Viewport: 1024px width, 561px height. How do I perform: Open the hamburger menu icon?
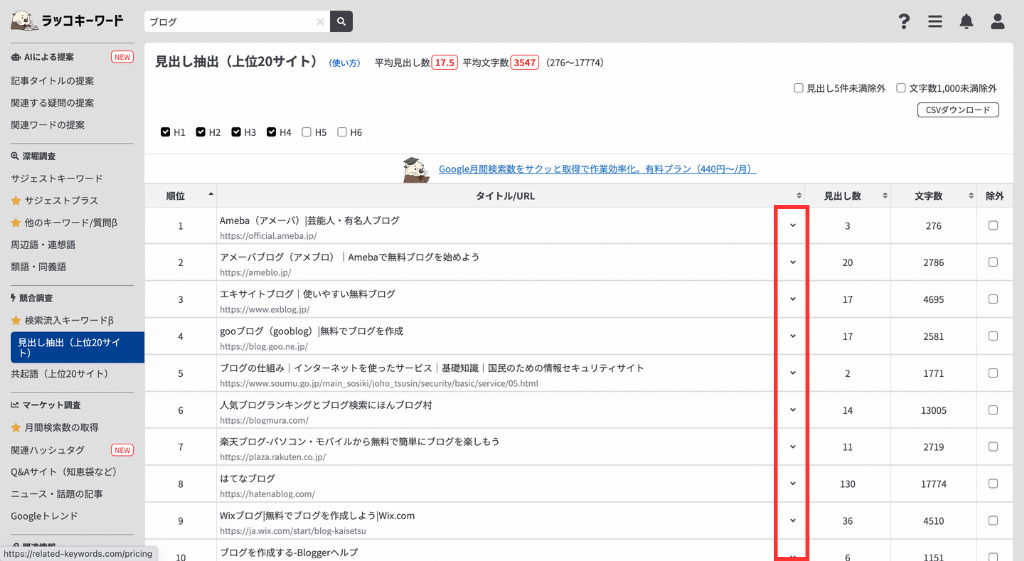(935, 22)
